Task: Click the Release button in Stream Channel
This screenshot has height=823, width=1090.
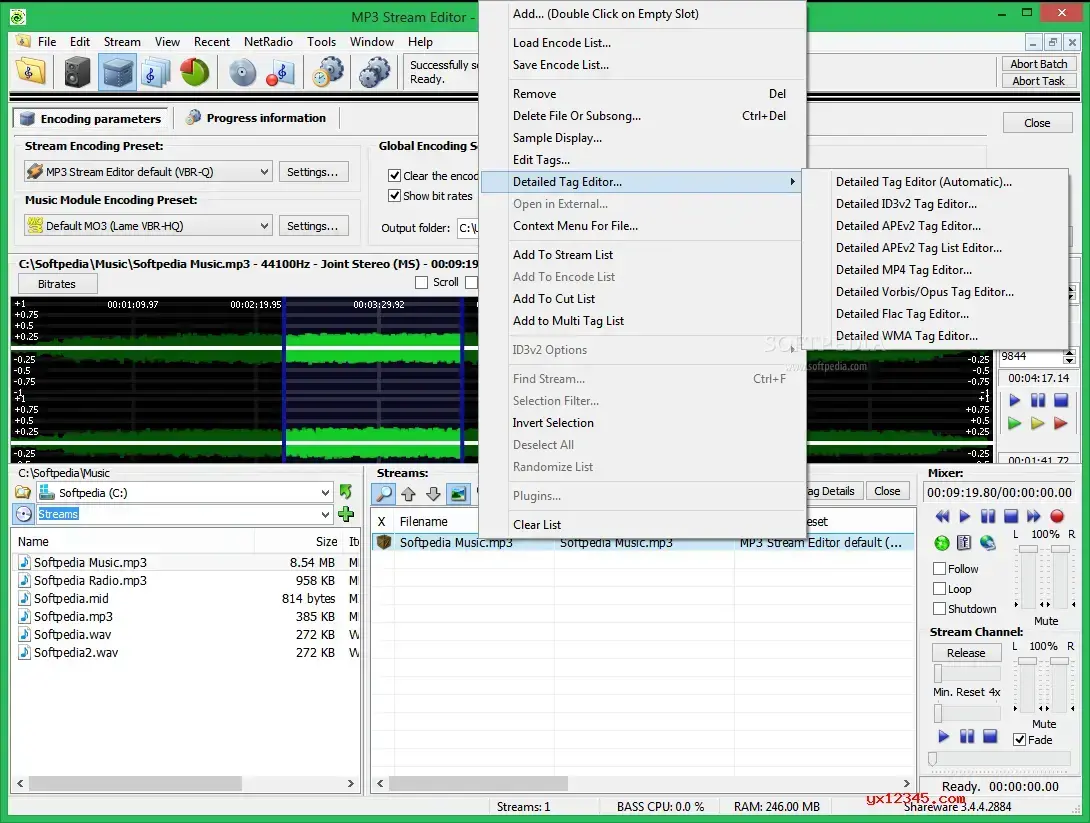Action: tap(966, 653)
